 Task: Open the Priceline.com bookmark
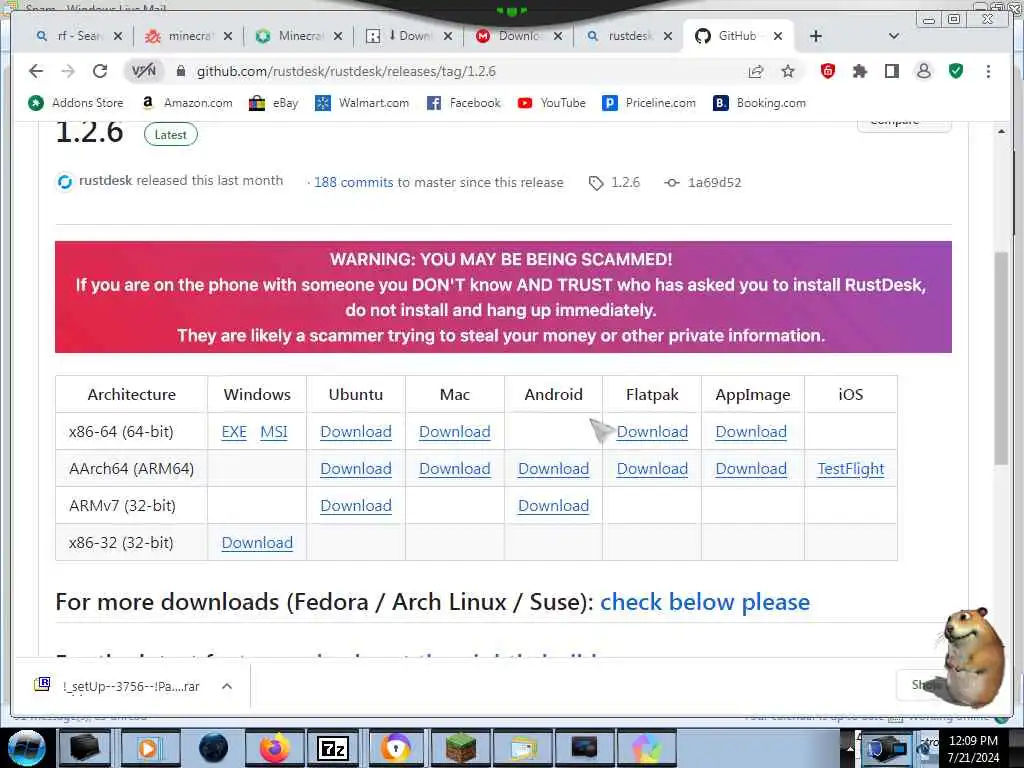[x=648, y=103]
